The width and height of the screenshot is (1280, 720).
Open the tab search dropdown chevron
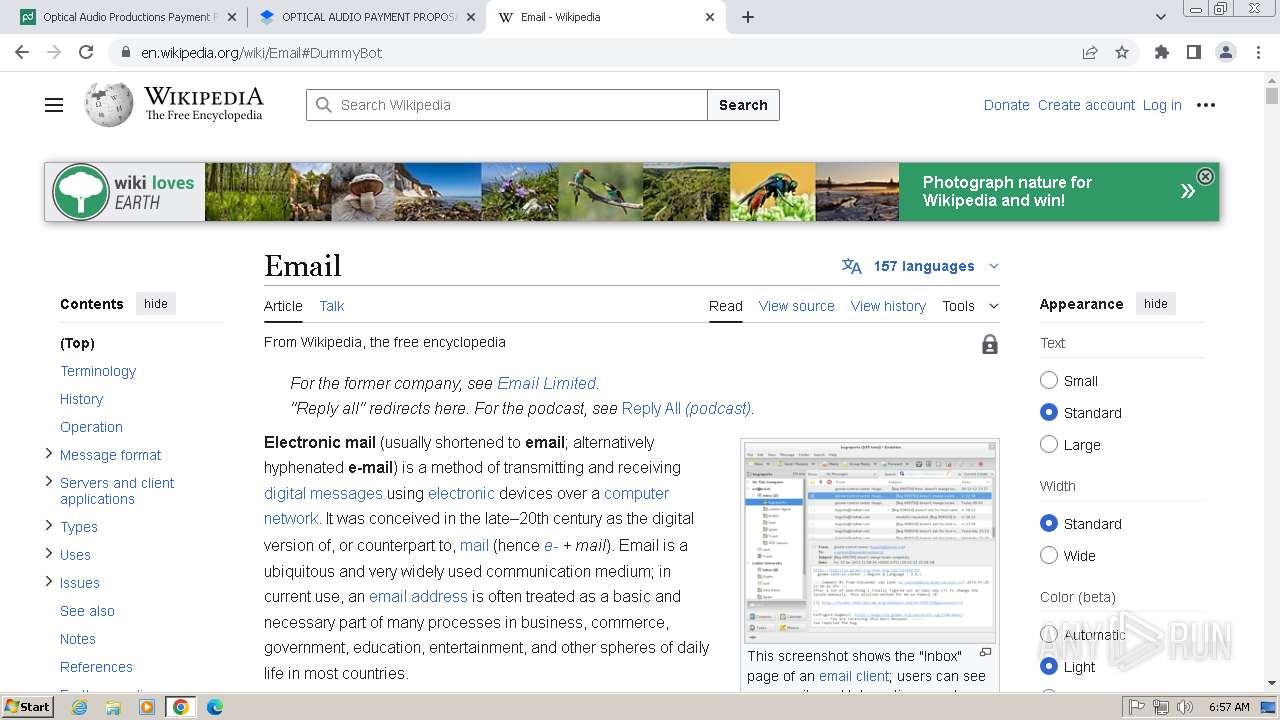click(1161, 17)
